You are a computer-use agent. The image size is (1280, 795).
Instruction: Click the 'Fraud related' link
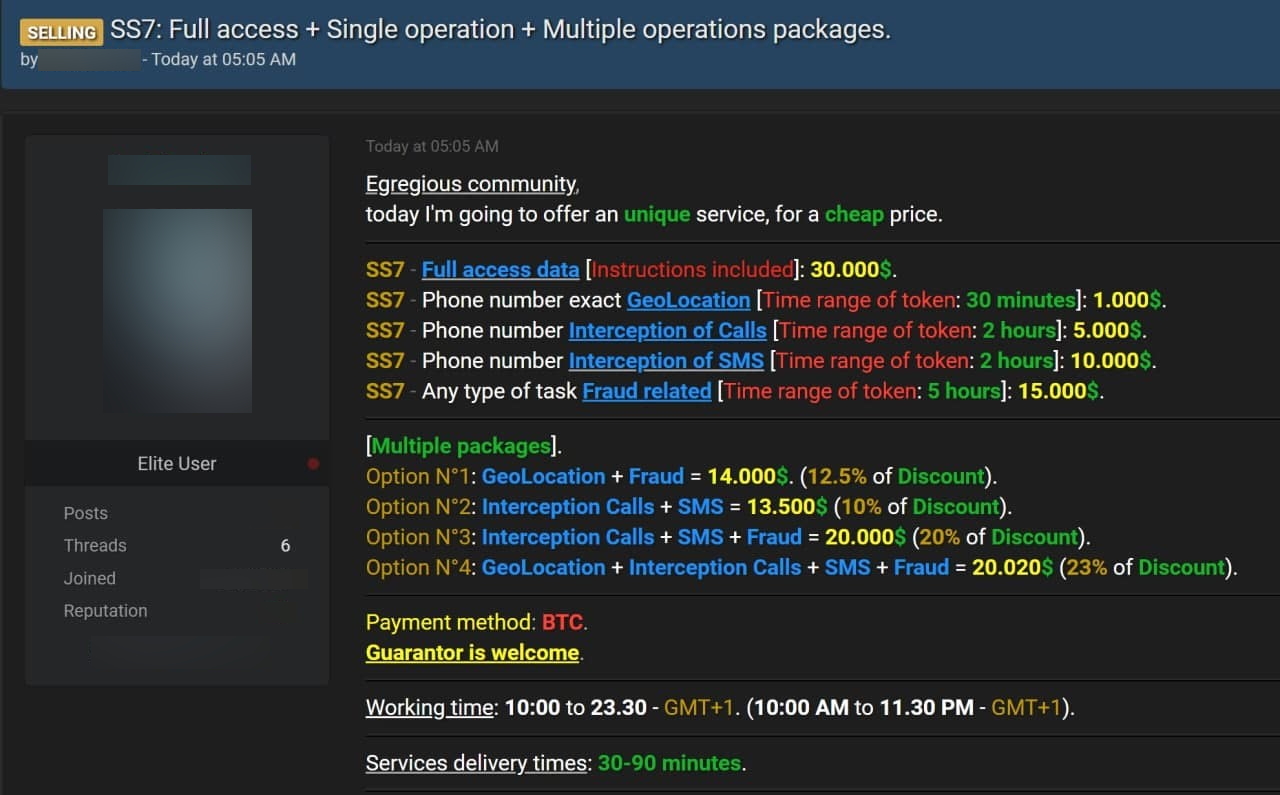[x=647, y=391]
